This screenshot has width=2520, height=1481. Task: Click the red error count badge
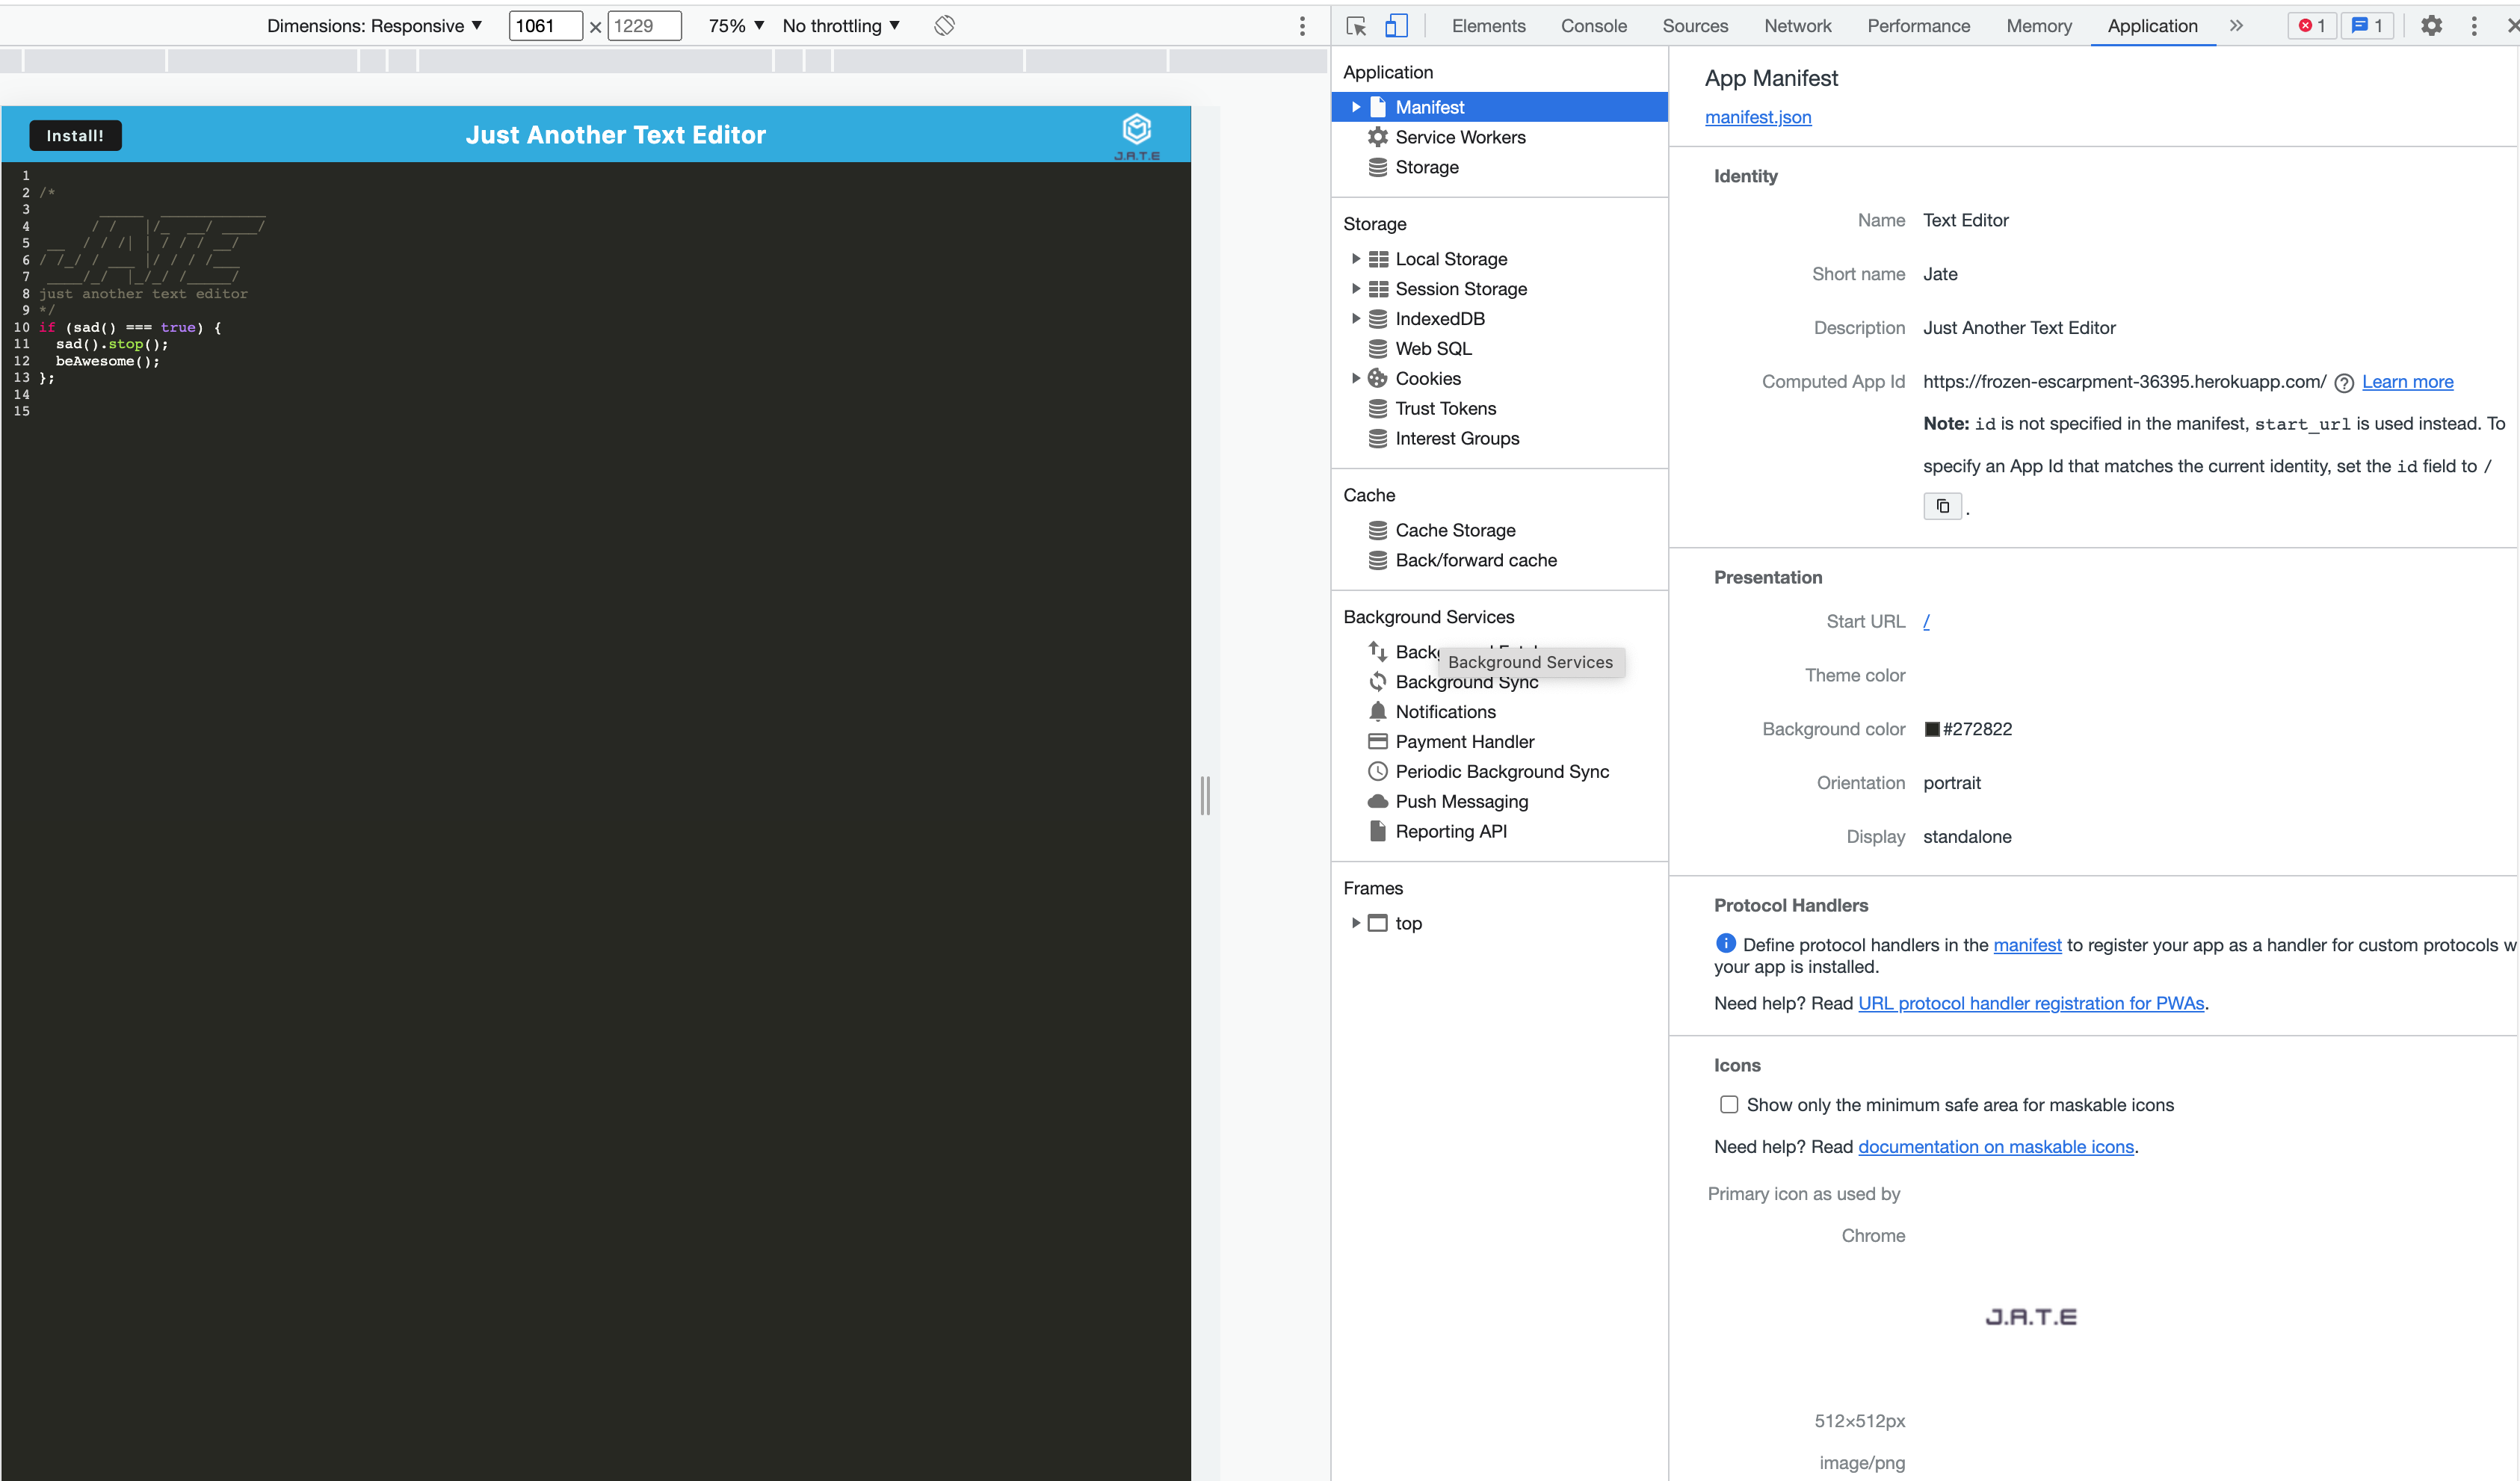[x=2311, y=26]
